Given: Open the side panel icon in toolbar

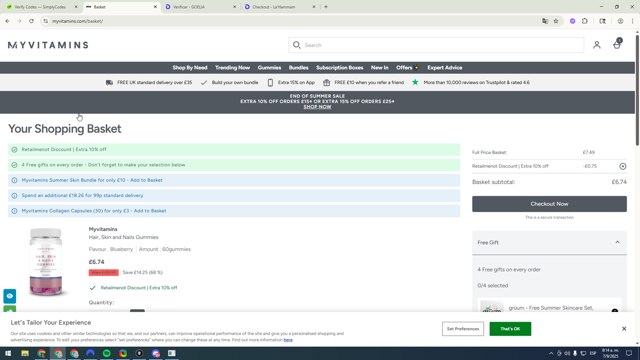Looking at the screenshot, I should point(602,21).
